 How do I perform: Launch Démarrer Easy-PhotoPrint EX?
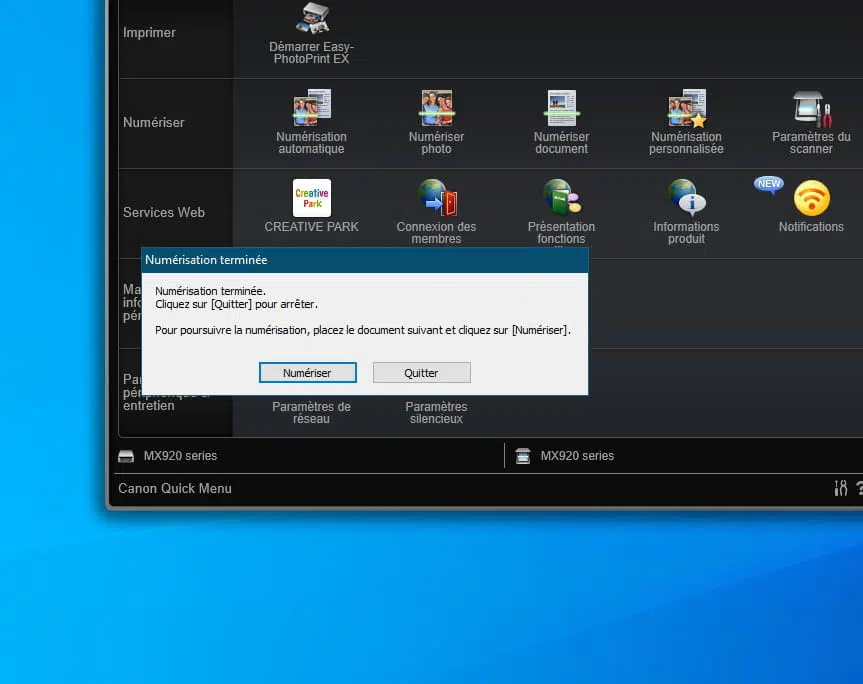(312, 33)
